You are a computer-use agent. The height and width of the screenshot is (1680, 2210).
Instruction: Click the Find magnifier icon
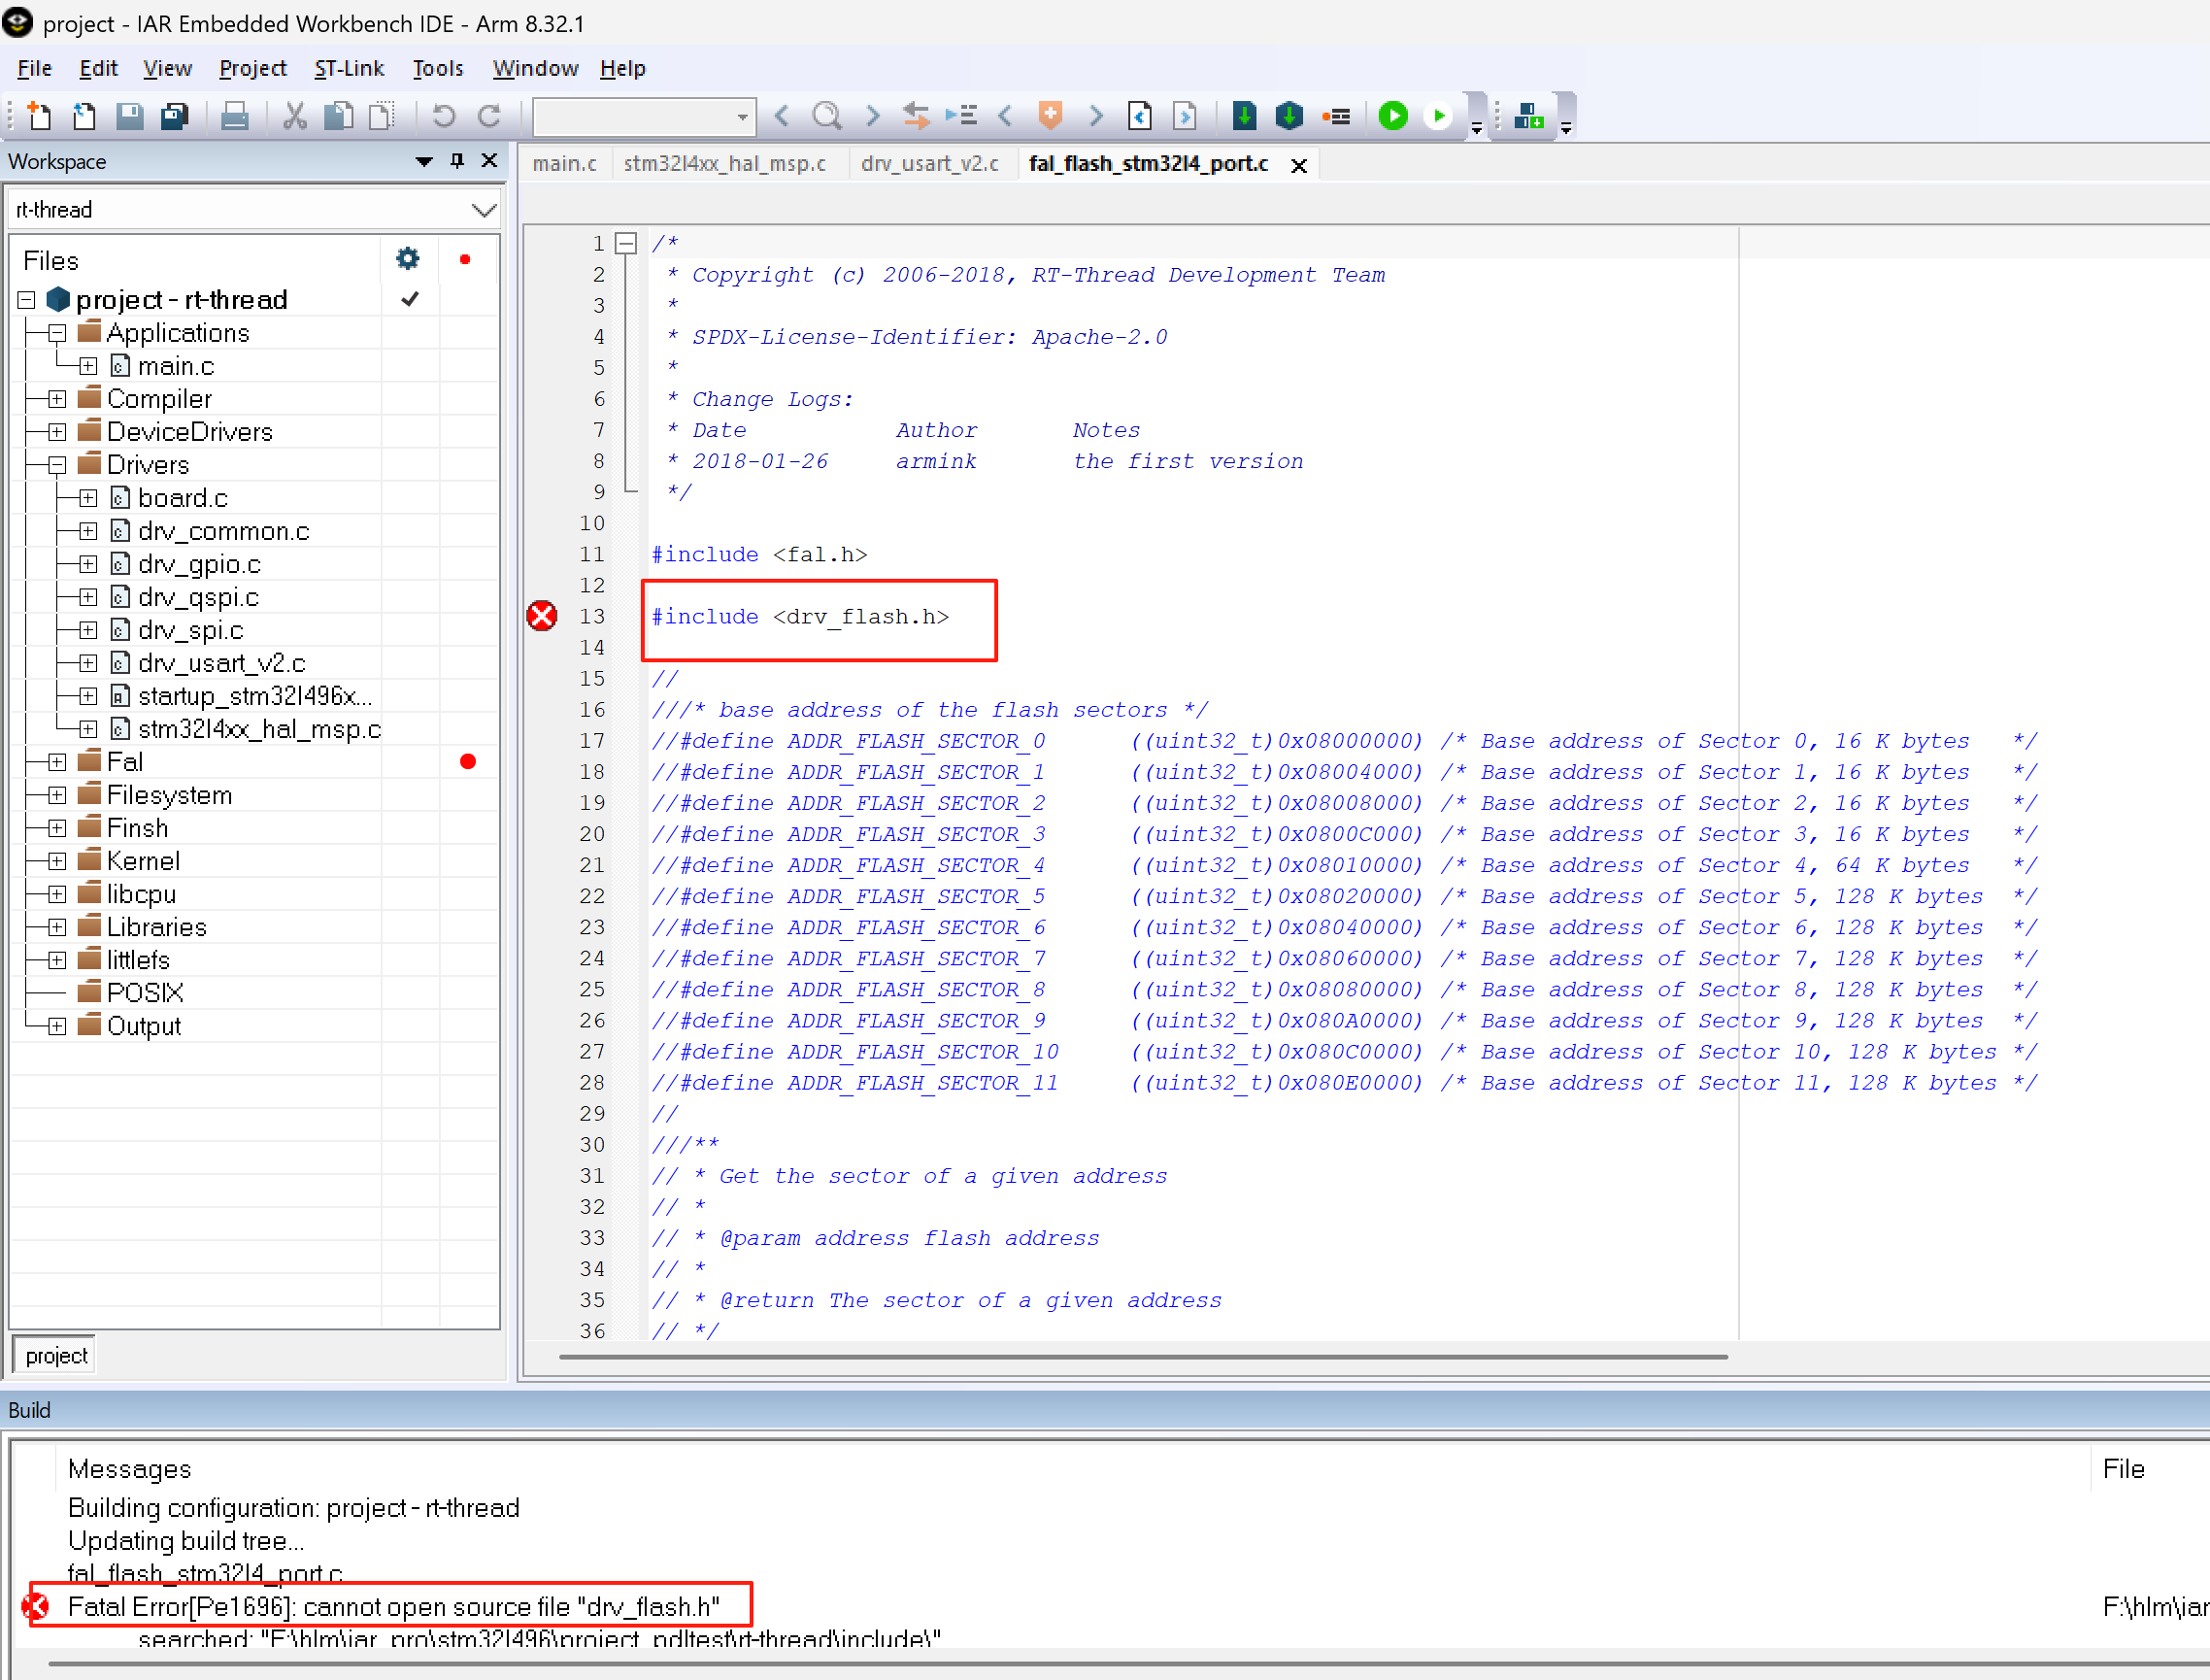coord(826,117)
